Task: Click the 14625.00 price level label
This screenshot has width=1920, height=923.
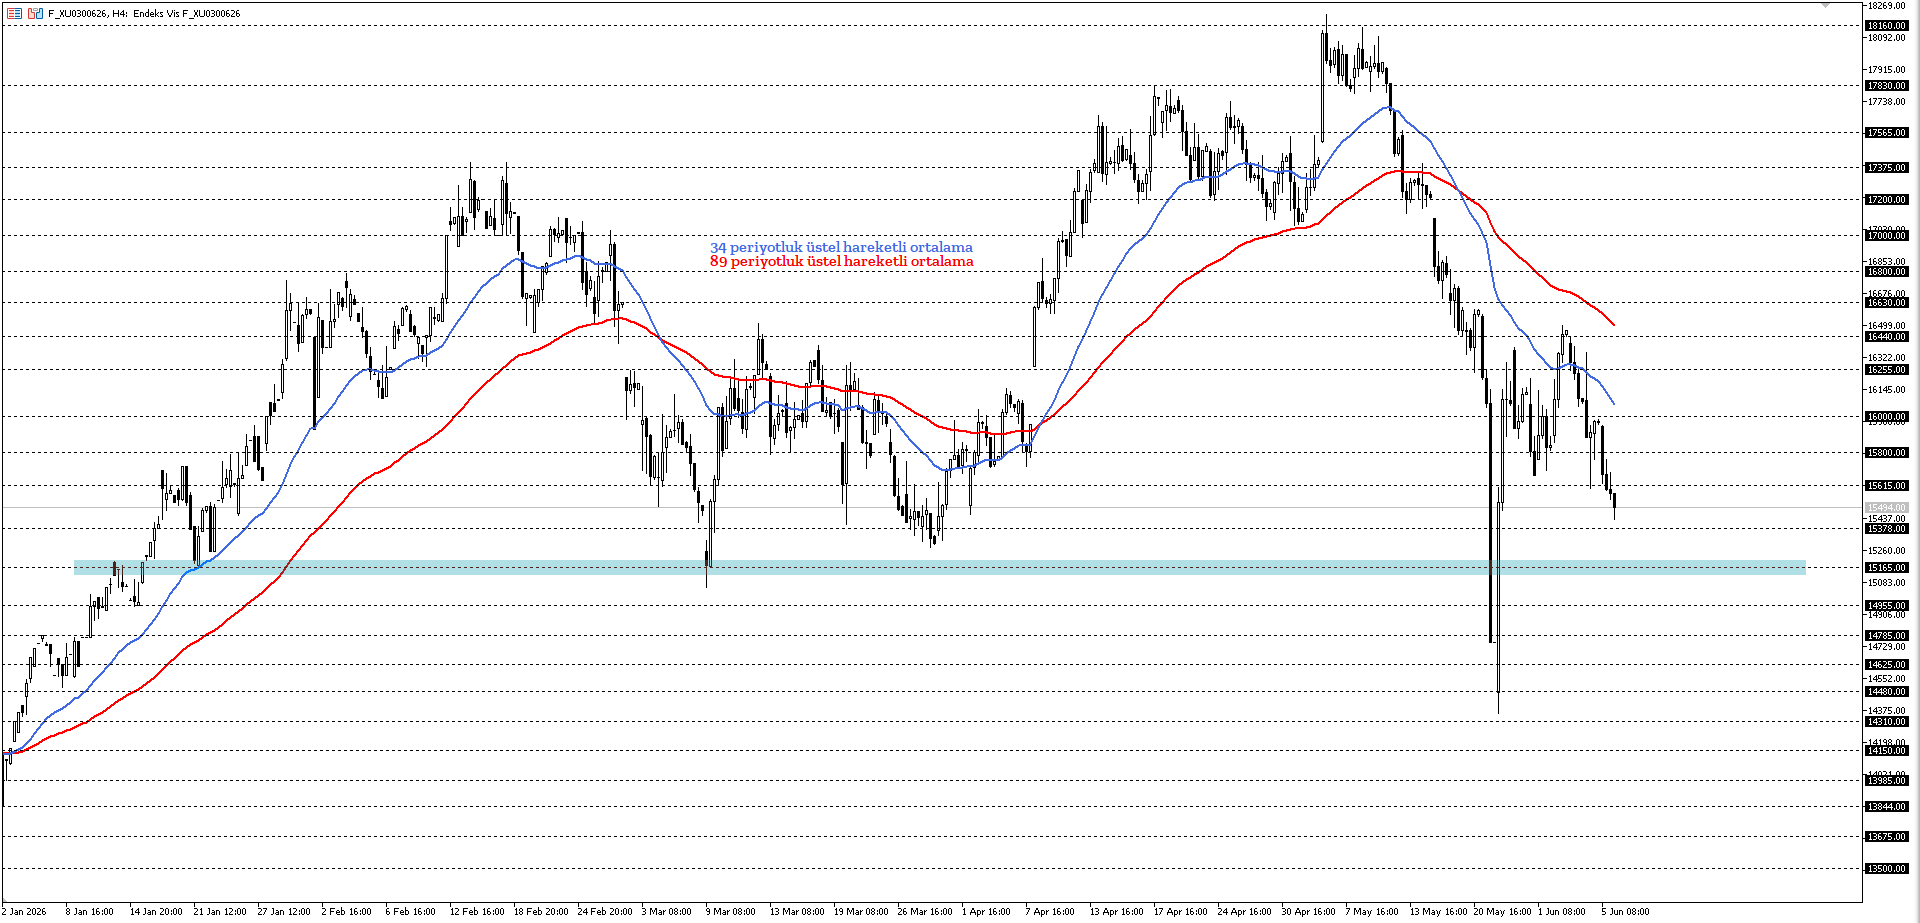Action: (1887, 665)
